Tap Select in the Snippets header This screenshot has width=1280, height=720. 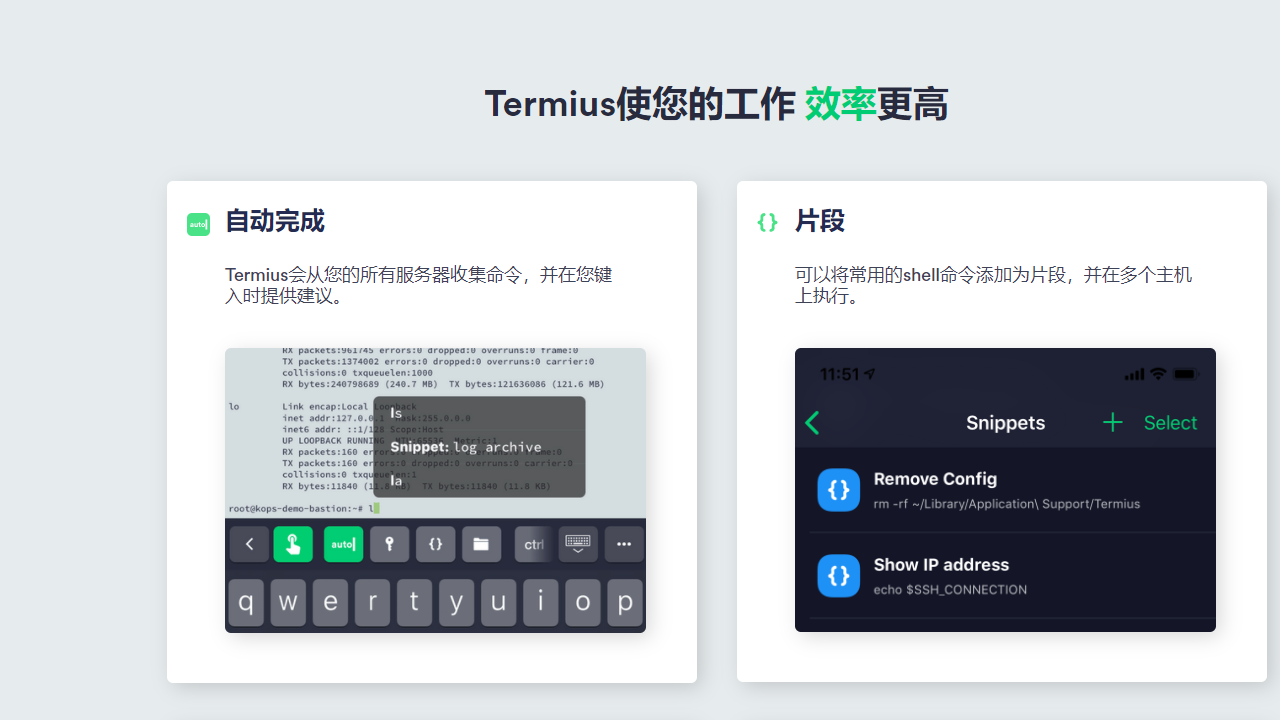tap(1170, 423)
